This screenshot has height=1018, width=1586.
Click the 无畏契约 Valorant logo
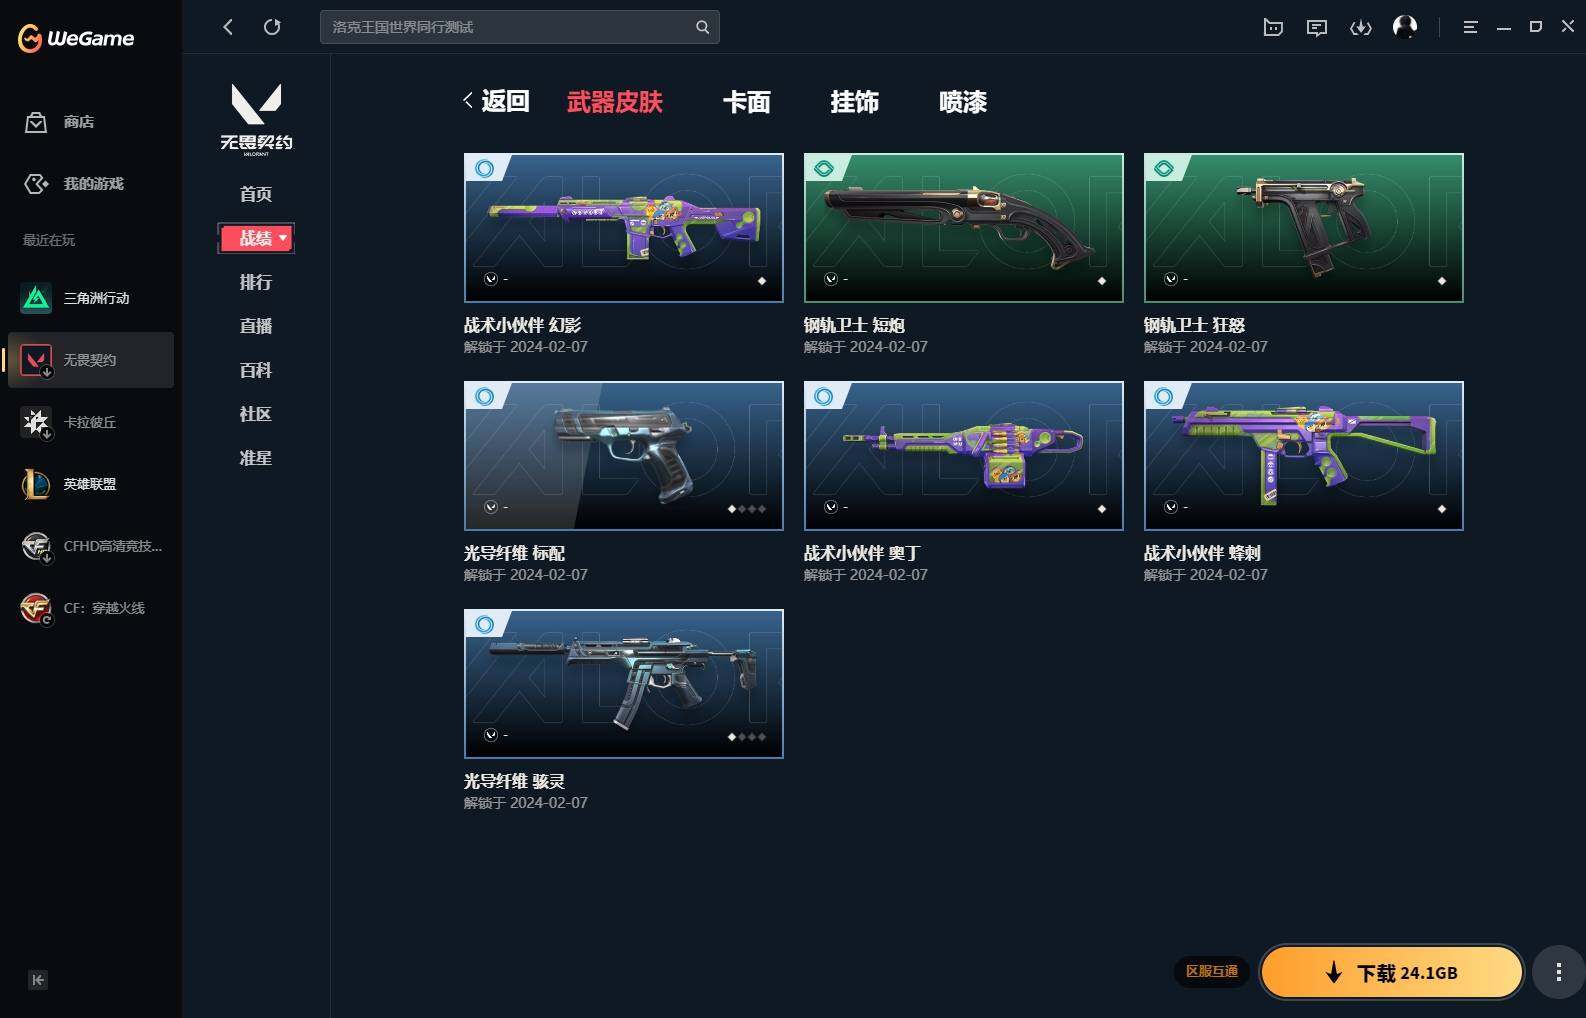click(x=256, y=119)
